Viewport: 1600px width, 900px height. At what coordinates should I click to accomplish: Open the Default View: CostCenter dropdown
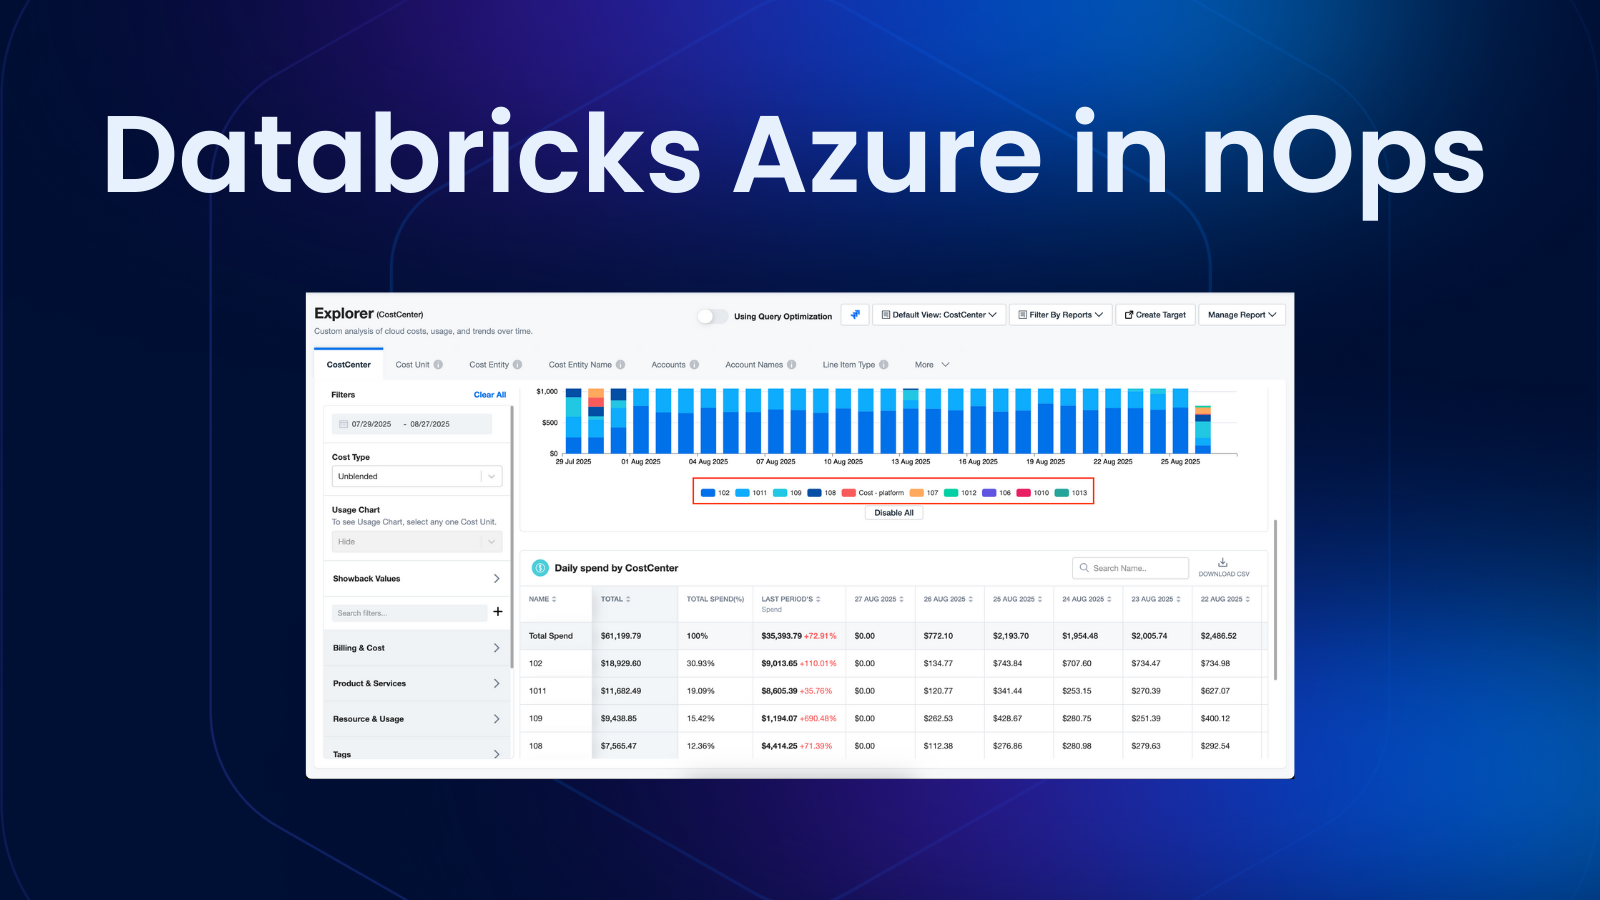[x=938, y=314]
